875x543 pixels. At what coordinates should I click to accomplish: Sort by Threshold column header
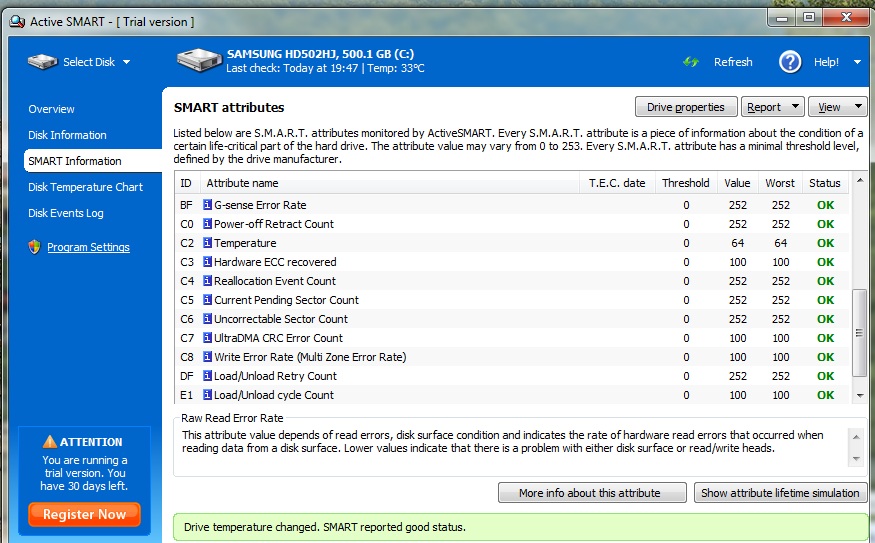[686, 183]
